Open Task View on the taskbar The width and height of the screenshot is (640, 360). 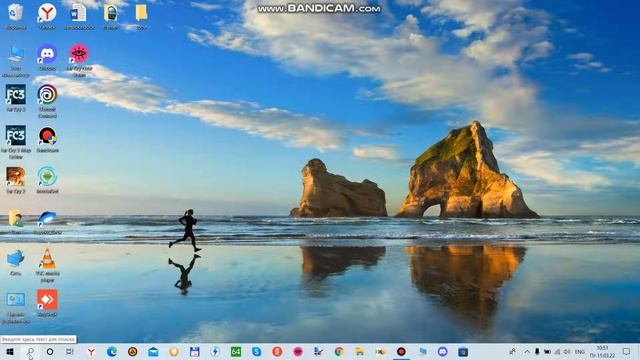pos(70,352)
